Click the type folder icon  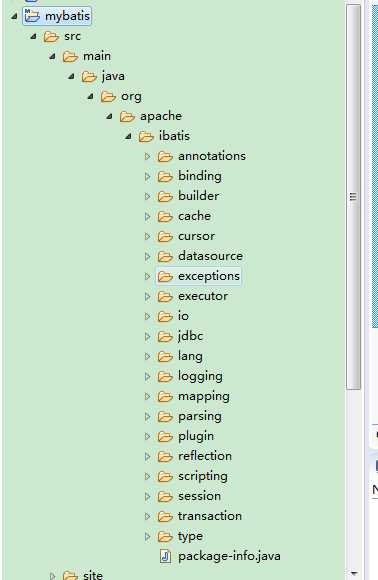(x=165, y=536)
